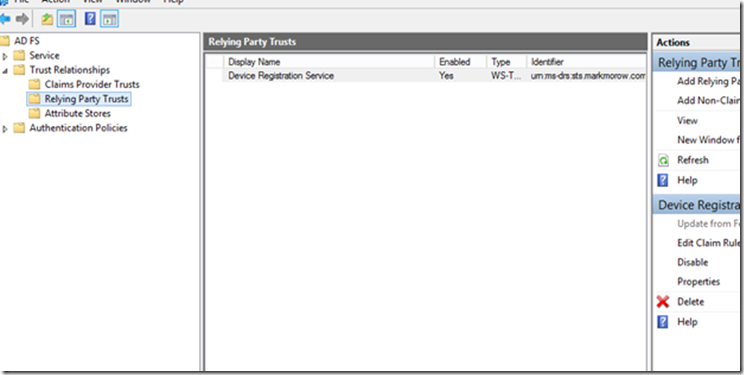744x375 pixels.
Task: Click Help icon under Device Registration actions
Action: click(663, 322)
